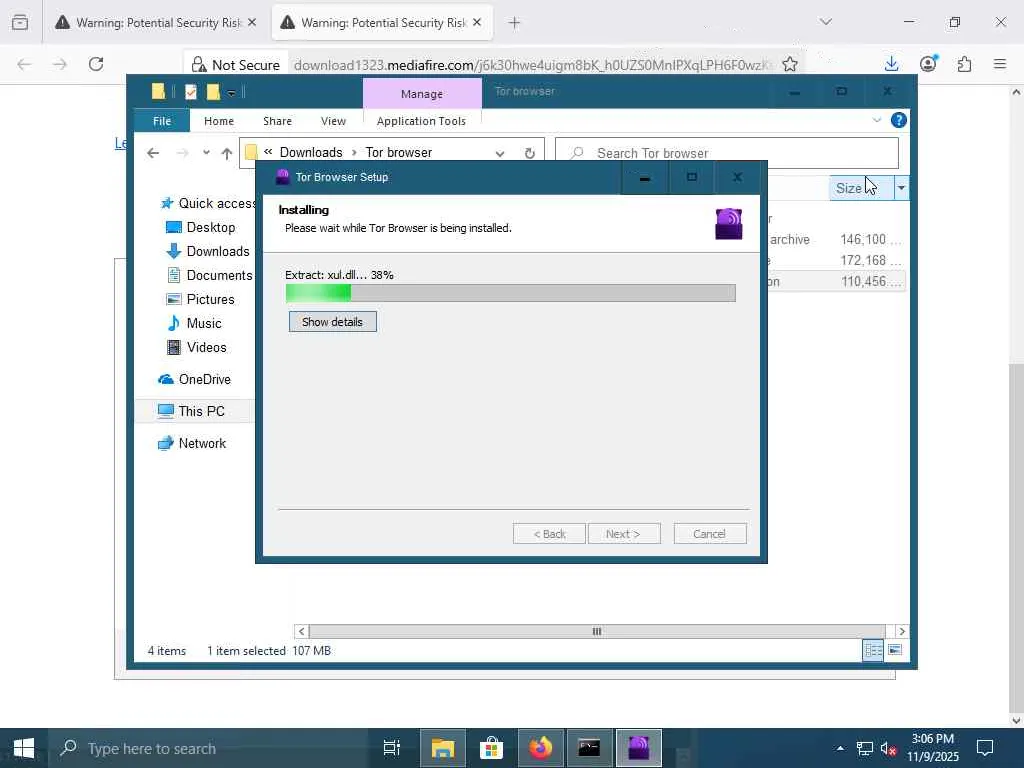Click the mediafire URL address field
1024x768 pixels.
(532, 65)
